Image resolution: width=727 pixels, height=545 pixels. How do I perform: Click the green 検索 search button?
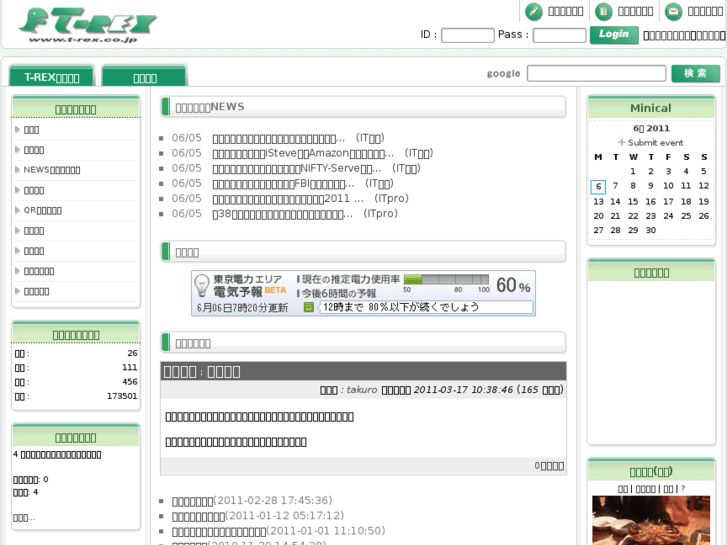[x=695, y=73]
